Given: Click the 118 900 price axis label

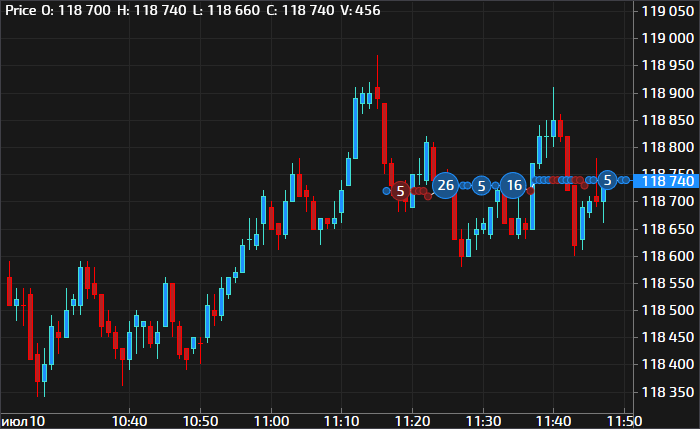Looking at the screenshot, I should [668, 93].
